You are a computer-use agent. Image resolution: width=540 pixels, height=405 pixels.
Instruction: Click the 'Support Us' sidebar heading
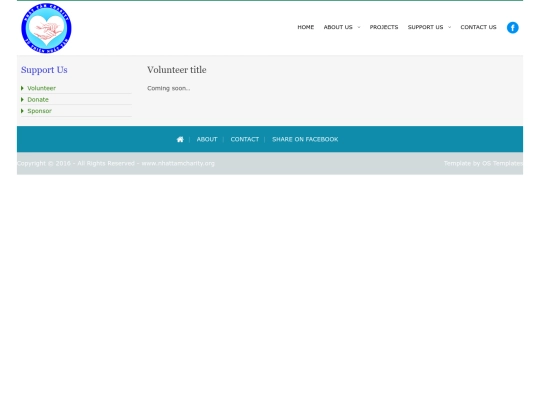click(x=44, y=70)
